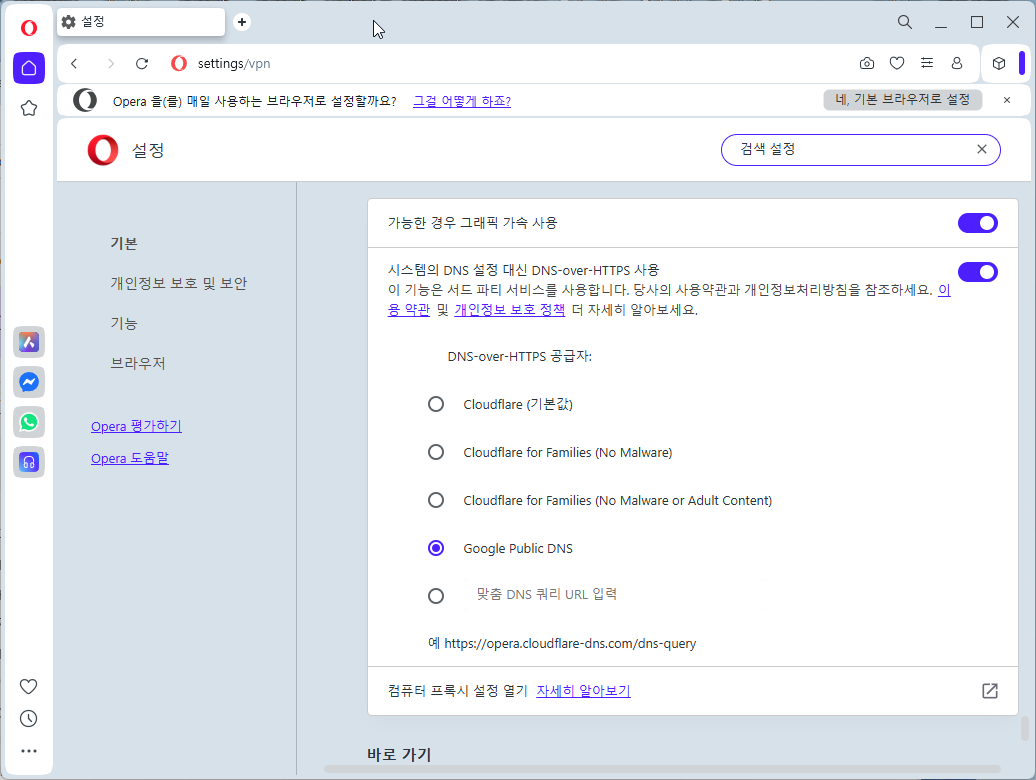Open the Player icon in the sidebar
Image resolution: width=1036 pixels, height=780 pixels.
[28, 462]
